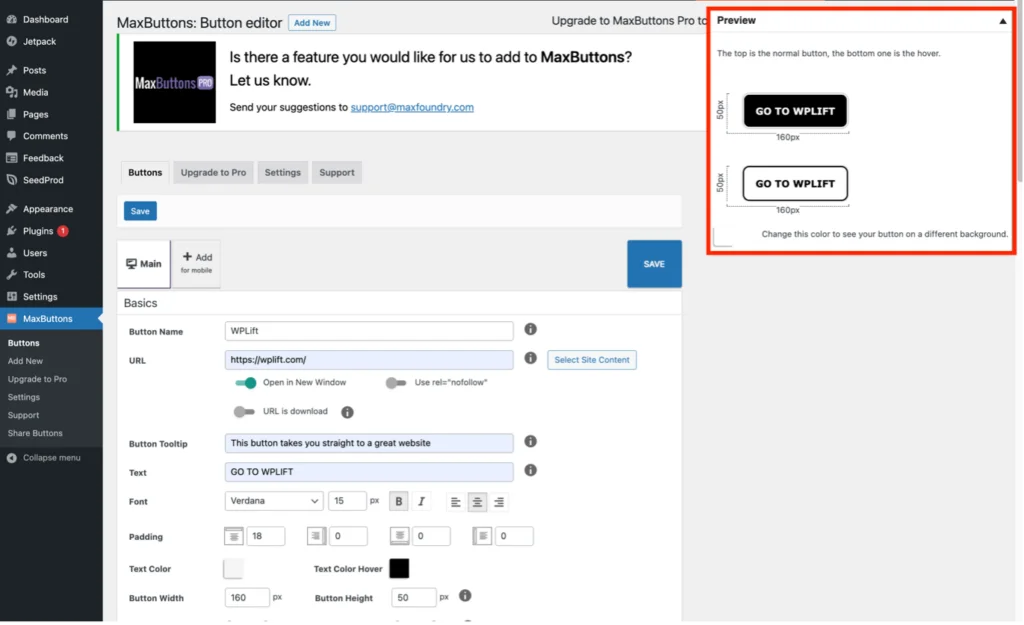Image resolution: width=1024 pixels, height=625 pixels.
Task: Enable Use rel="nofollow" toggle
Action: [396, 383]
